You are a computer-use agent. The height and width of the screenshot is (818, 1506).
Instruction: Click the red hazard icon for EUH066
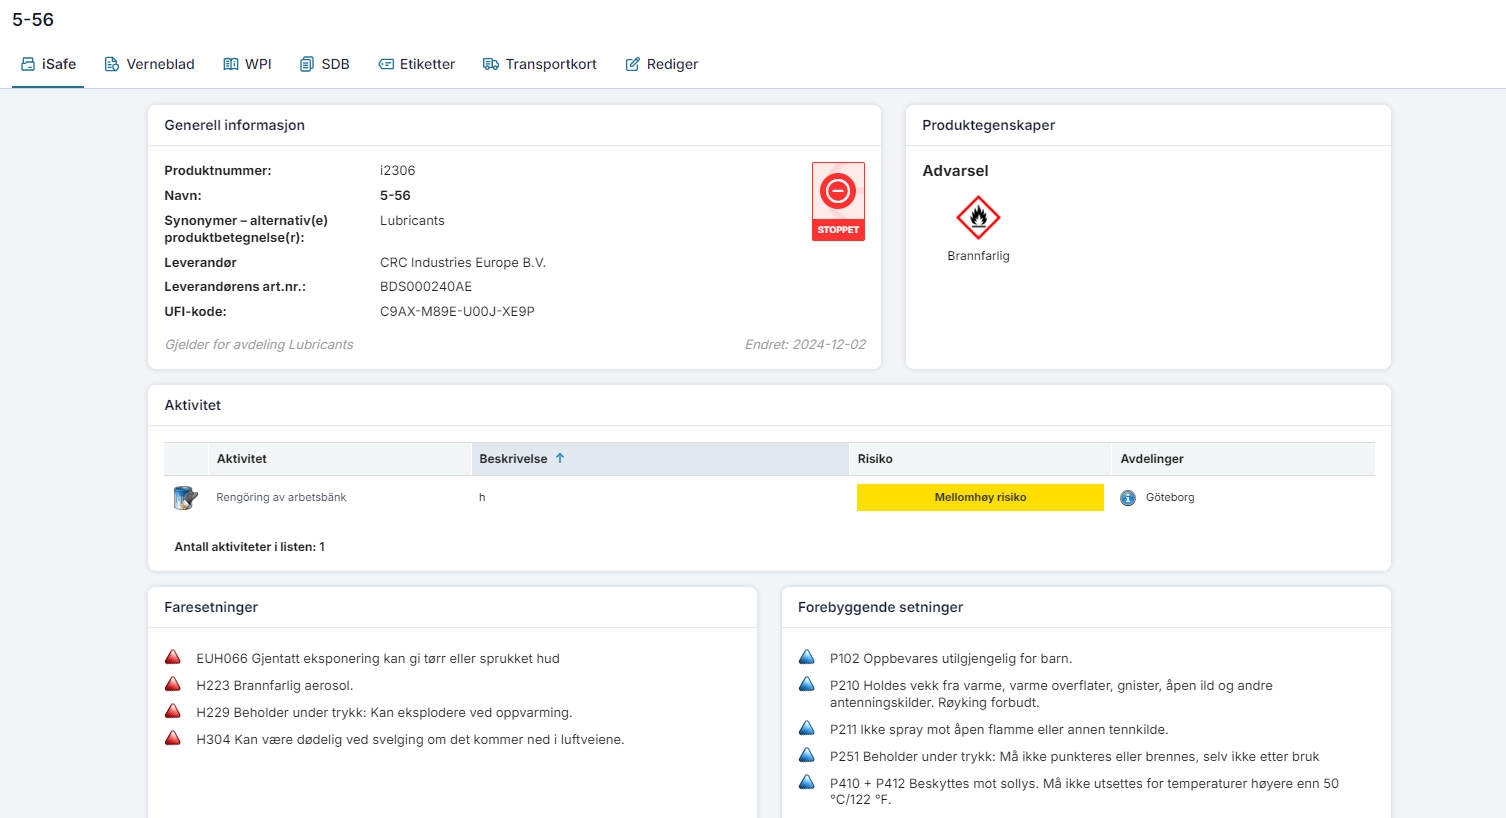click(x=173, y=658)
